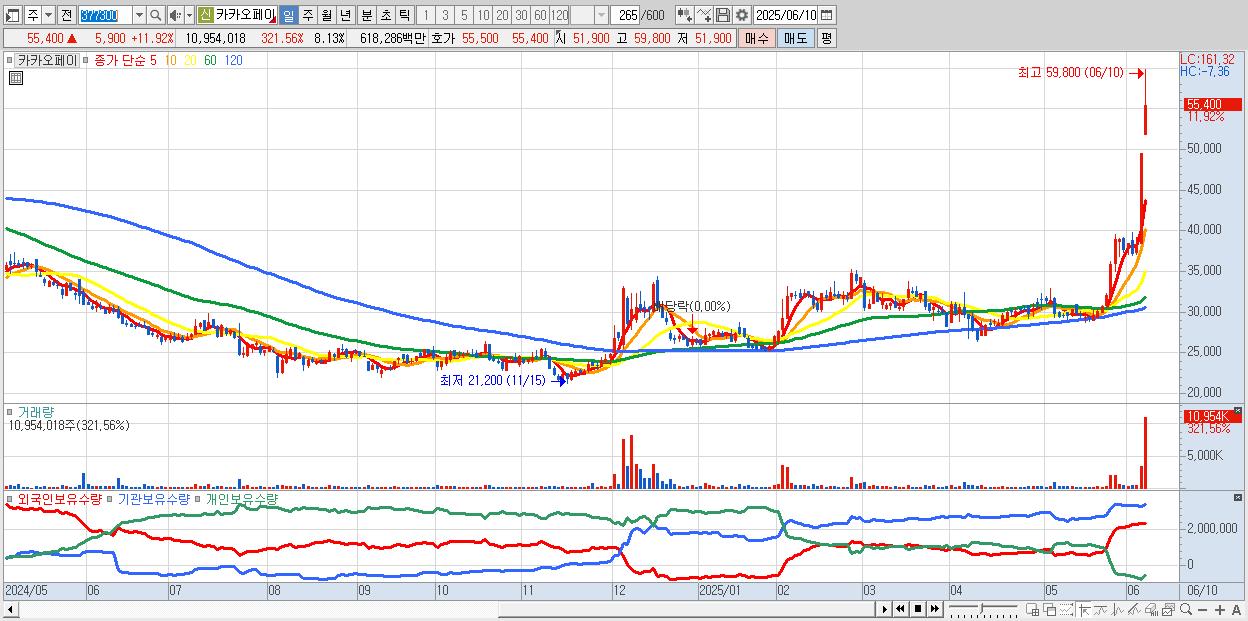Screen dimensions: 1248x621
Task: Click the diagonal line drawing icon
Action: tap(1134, 609)
